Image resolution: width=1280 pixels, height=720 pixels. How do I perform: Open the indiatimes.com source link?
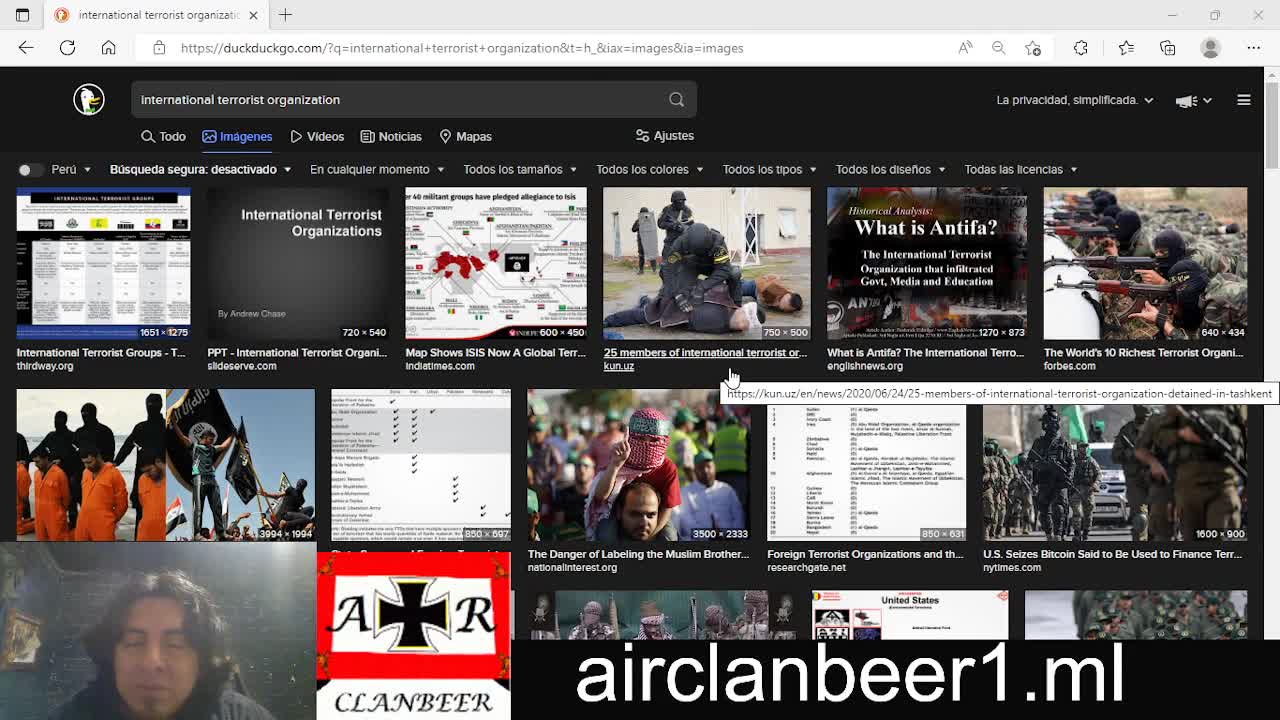[440, 366]
